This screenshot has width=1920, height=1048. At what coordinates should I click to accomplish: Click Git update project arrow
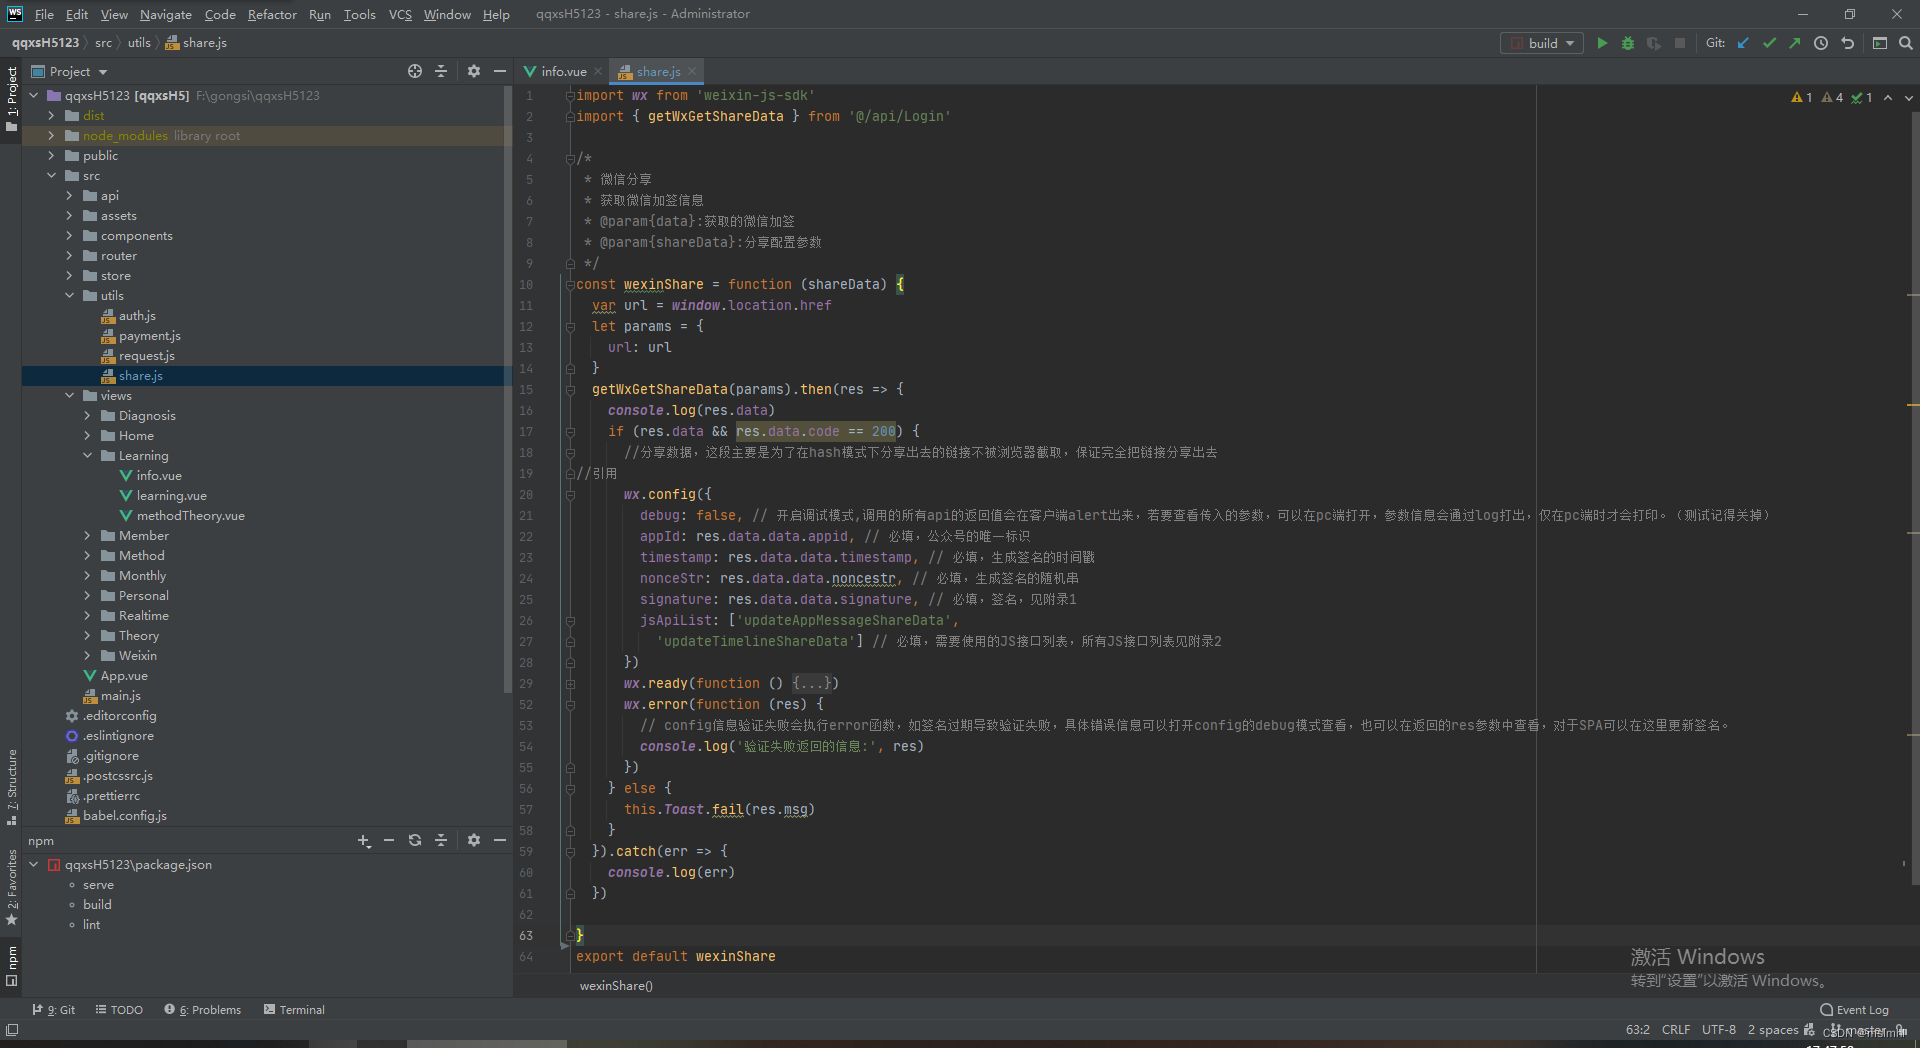coord(1743,43)
